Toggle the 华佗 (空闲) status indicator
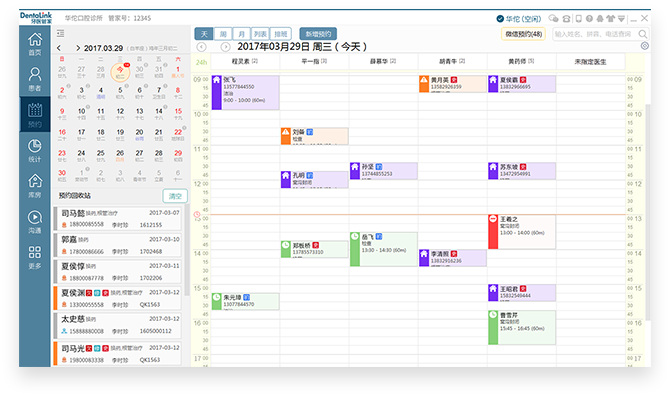Viewport: 671px width, 397px height. coord(519,19)
